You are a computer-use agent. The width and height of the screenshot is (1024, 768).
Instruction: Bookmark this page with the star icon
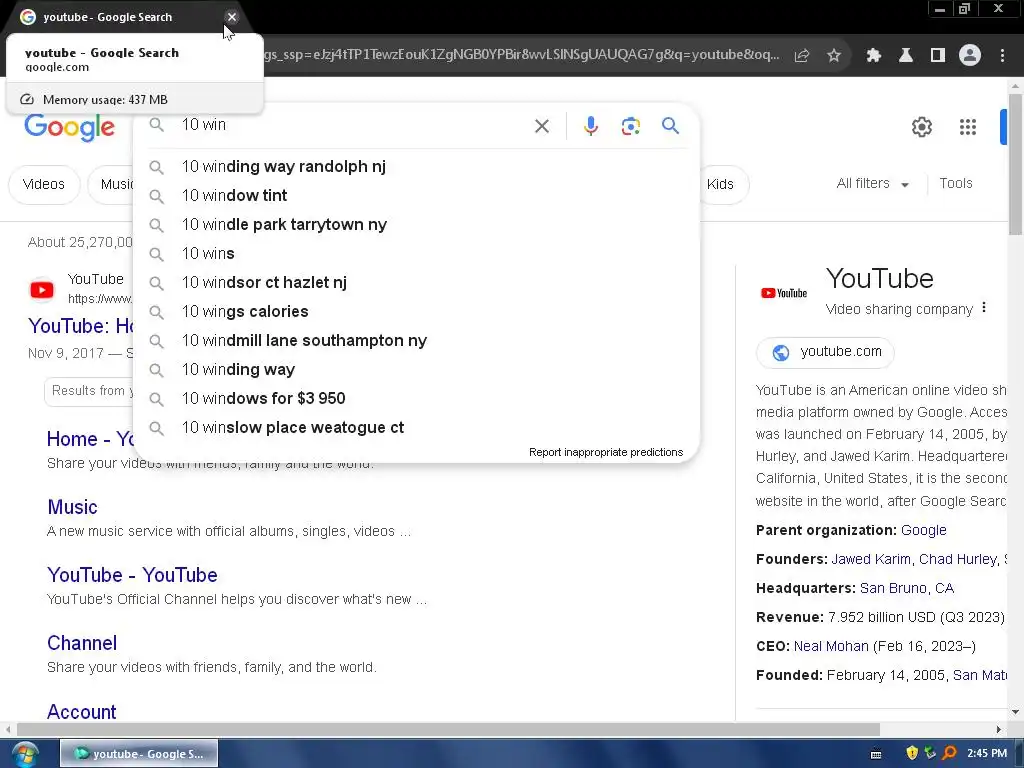point(834,56)
